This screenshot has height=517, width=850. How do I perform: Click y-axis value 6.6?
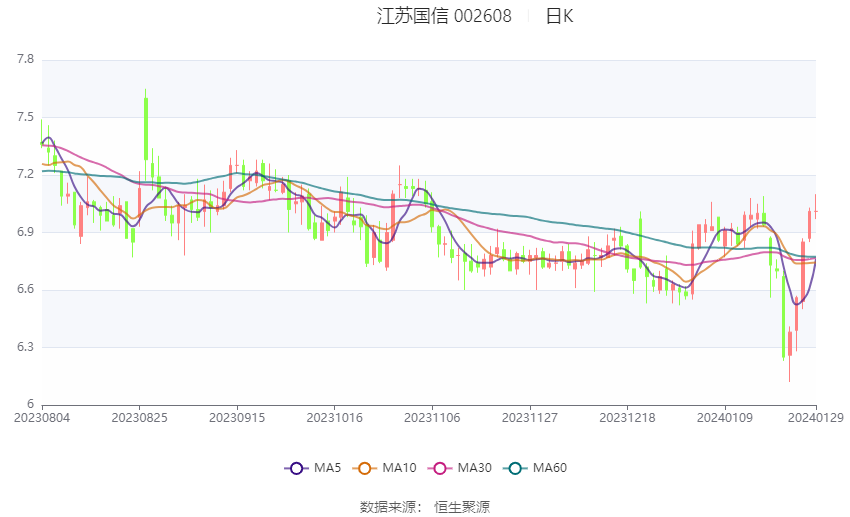click(x=25, y=289)
